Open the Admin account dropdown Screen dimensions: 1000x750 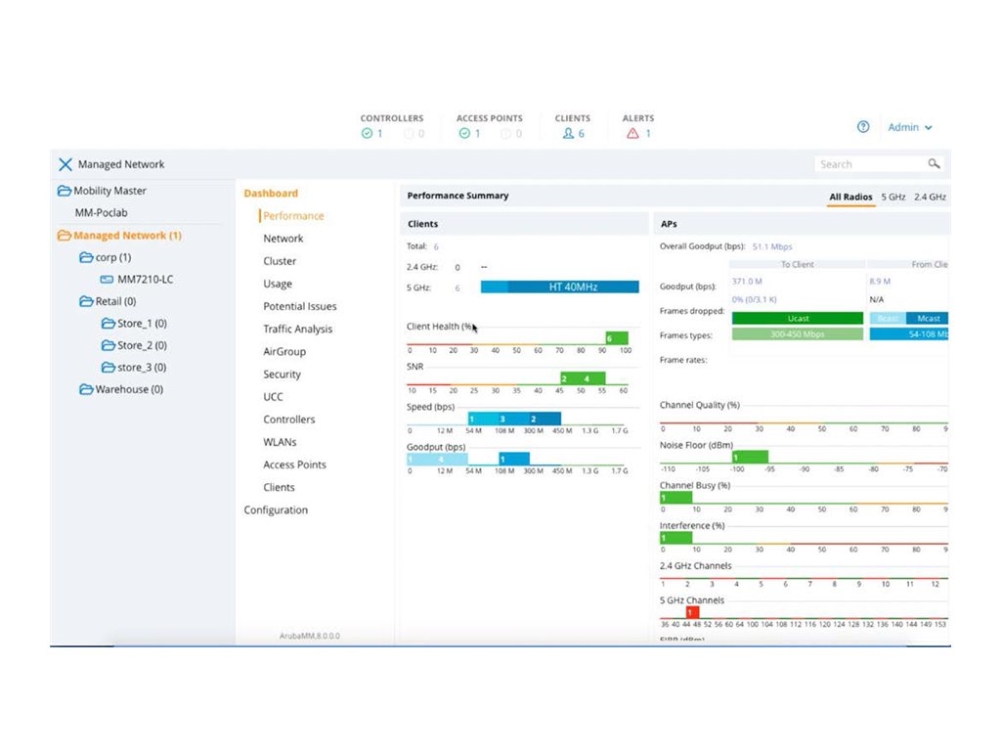click(908, 127)
